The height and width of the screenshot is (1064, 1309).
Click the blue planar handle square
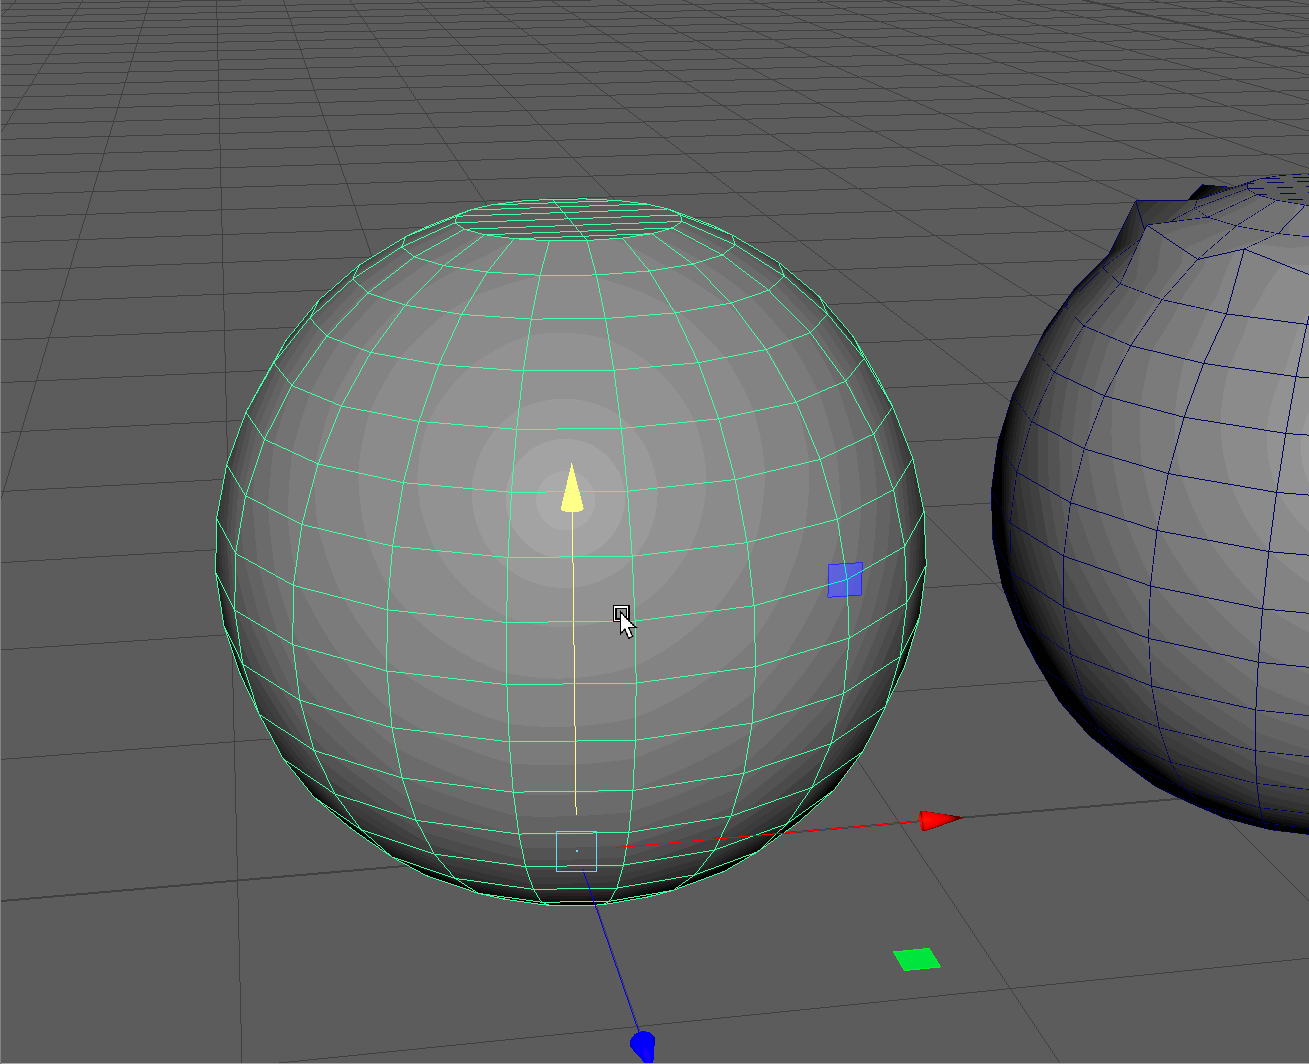(x=845, y=580)
